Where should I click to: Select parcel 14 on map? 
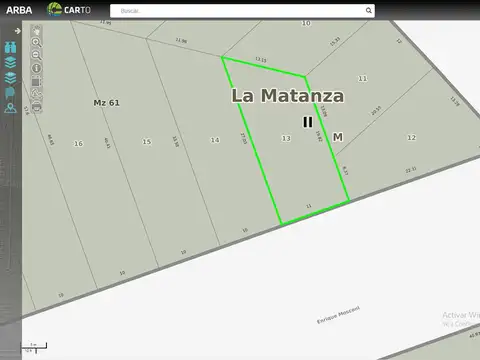[215, 140]
